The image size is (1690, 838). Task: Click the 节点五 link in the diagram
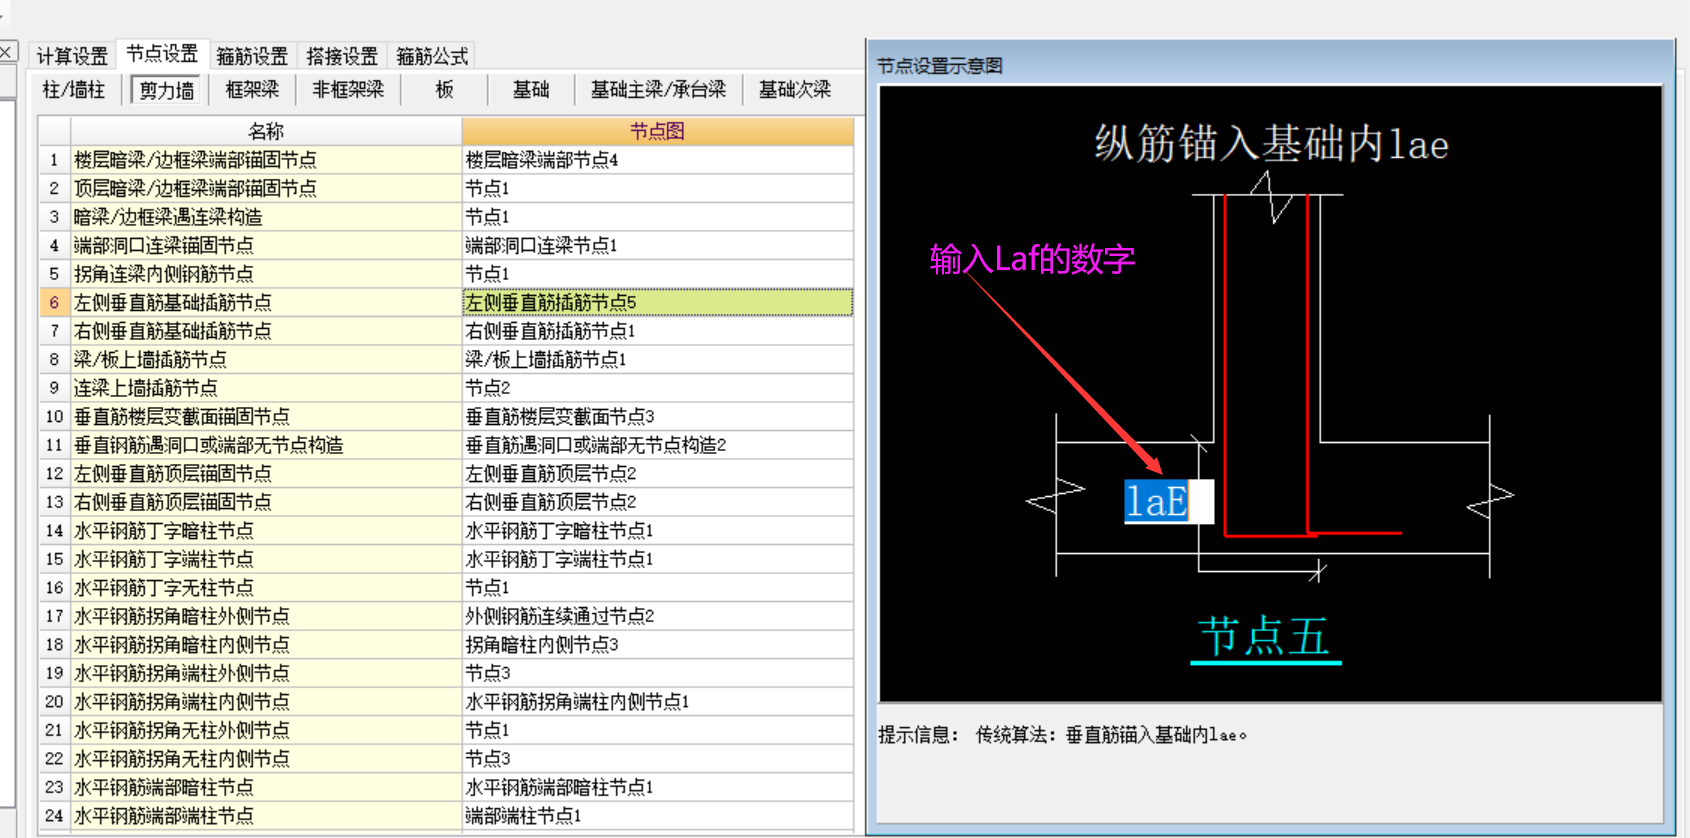(x=1264, y=637)
